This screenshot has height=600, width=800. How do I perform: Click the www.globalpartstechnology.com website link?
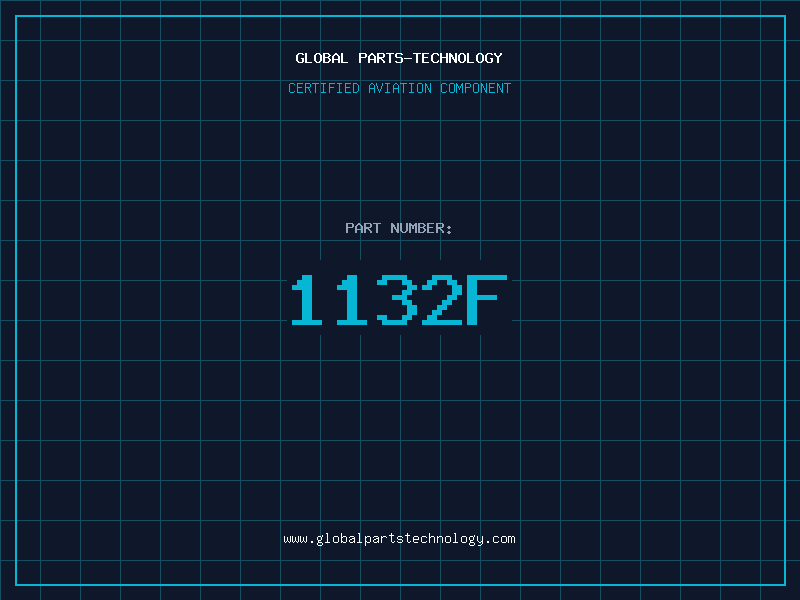tap(399, 539)
